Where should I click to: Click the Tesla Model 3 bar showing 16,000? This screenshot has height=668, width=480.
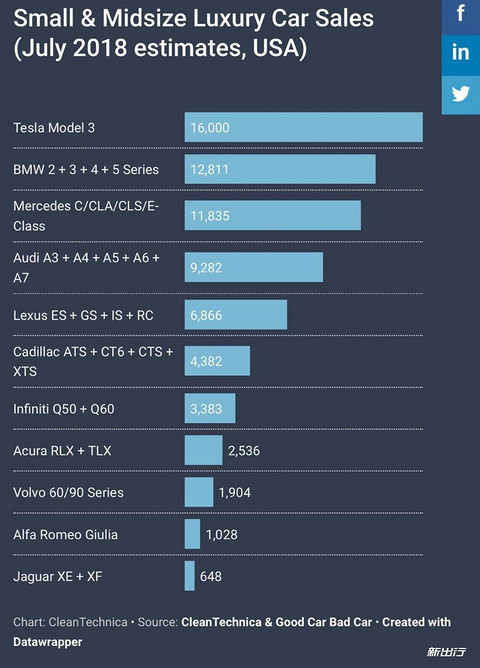[x=304, y=127]
